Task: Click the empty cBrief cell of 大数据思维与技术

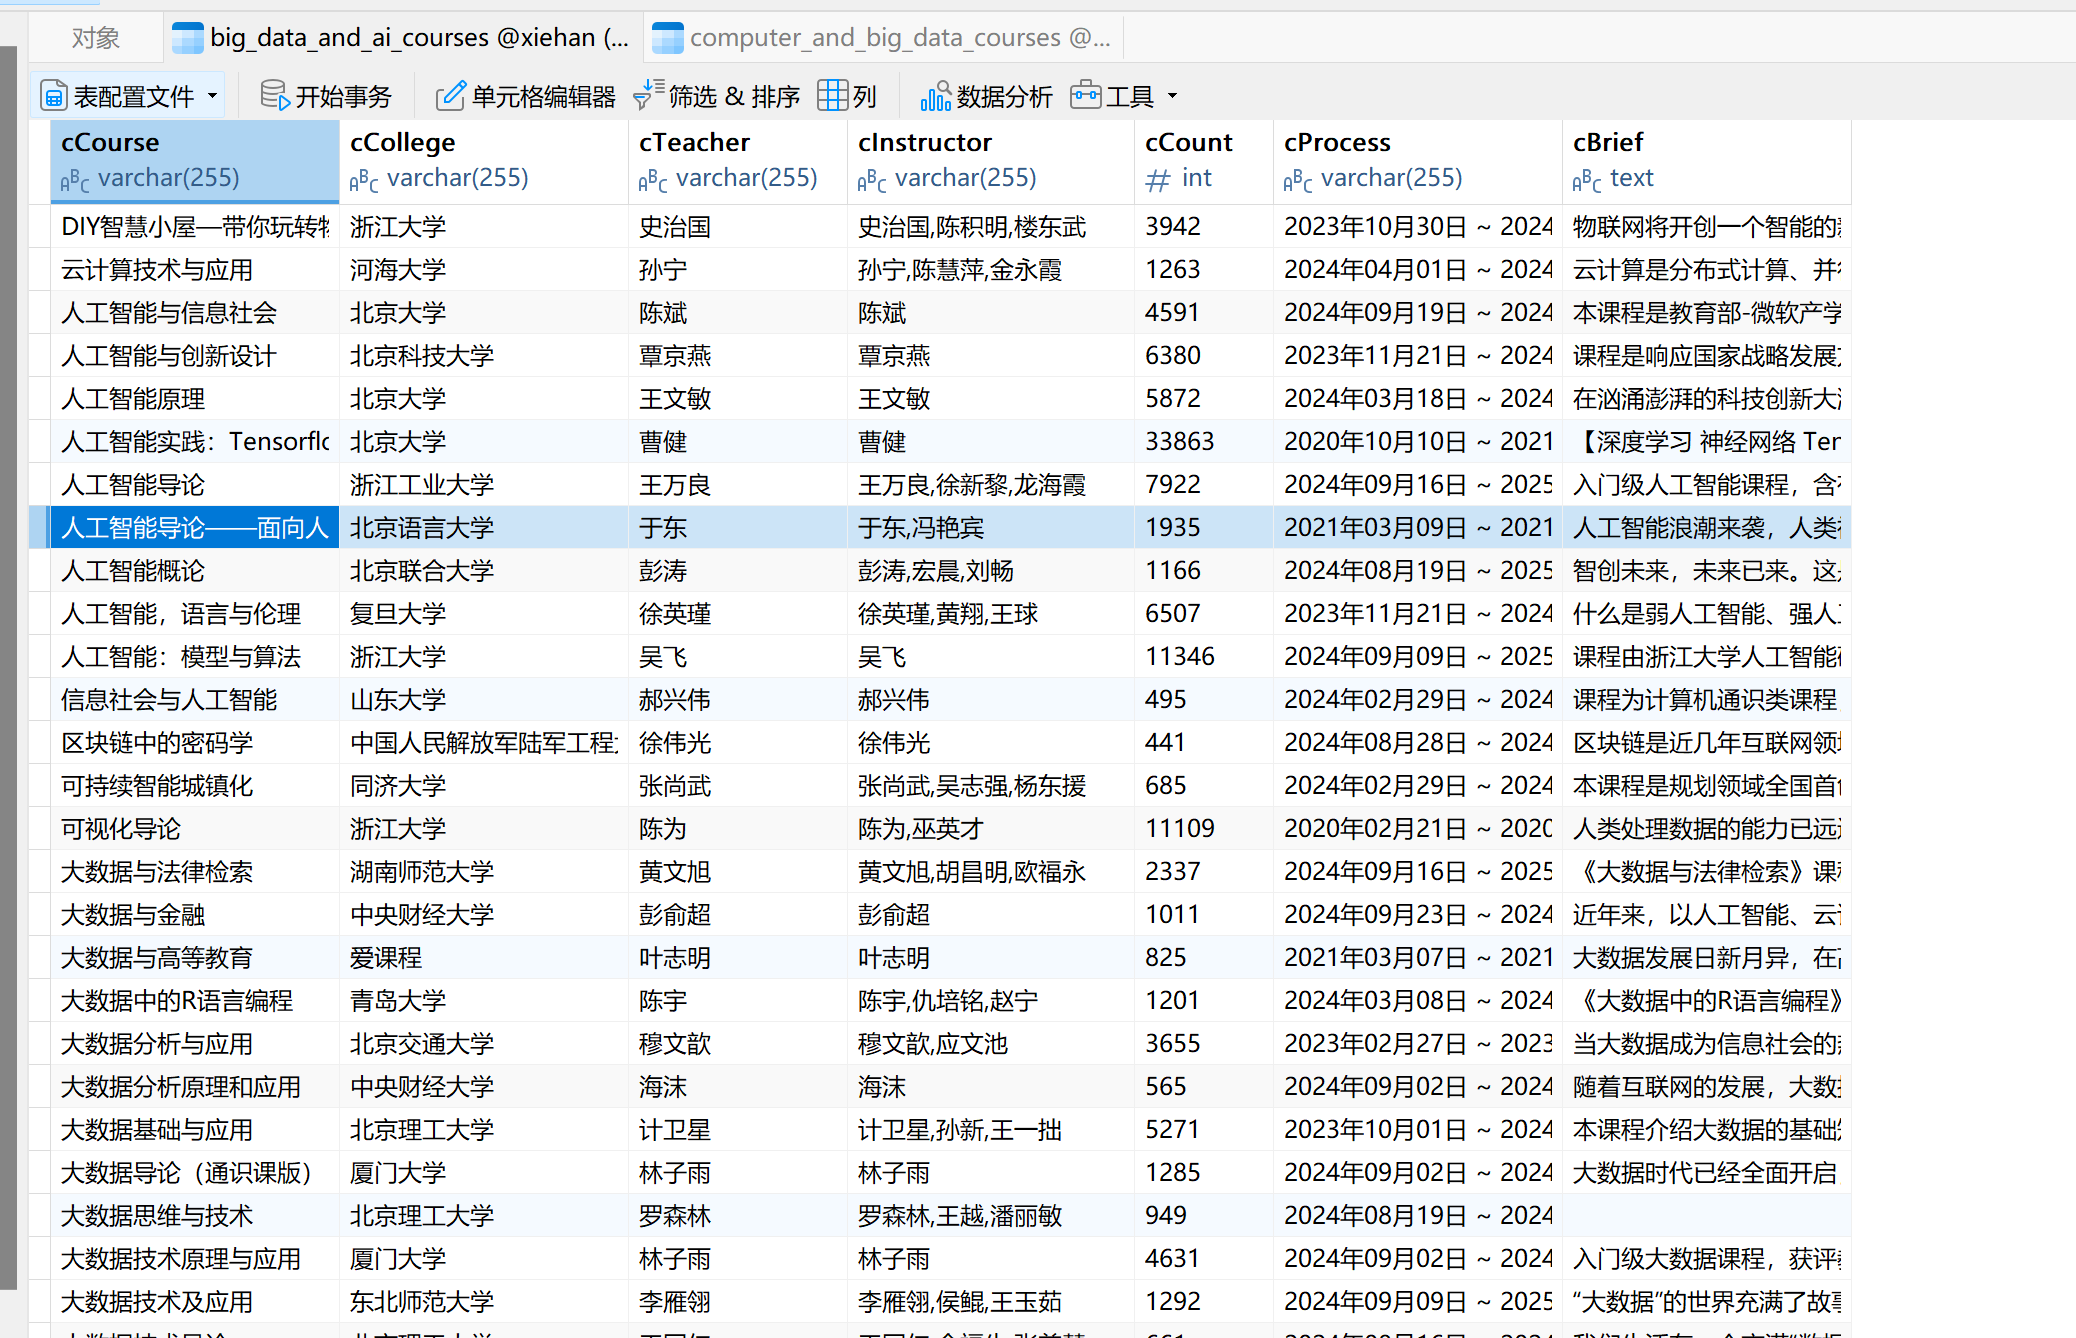Action: pos(1707,1216)
